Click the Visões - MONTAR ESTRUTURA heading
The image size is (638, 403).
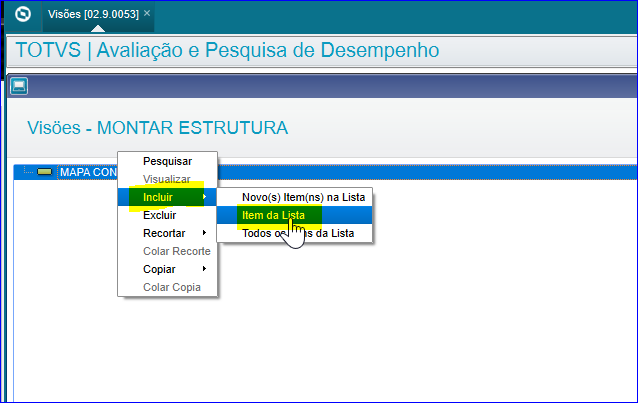tap(157, 128)
